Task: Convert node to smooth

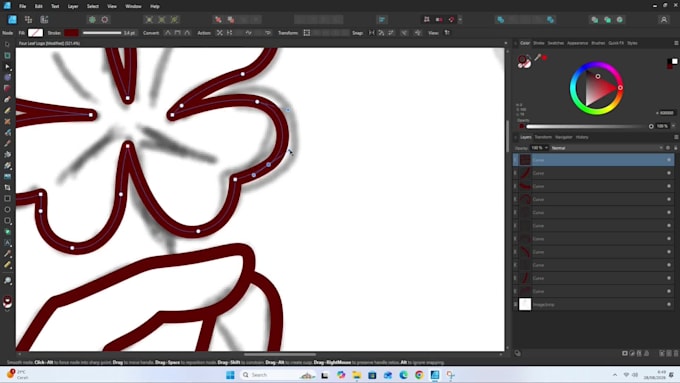Action: [177, 33]
